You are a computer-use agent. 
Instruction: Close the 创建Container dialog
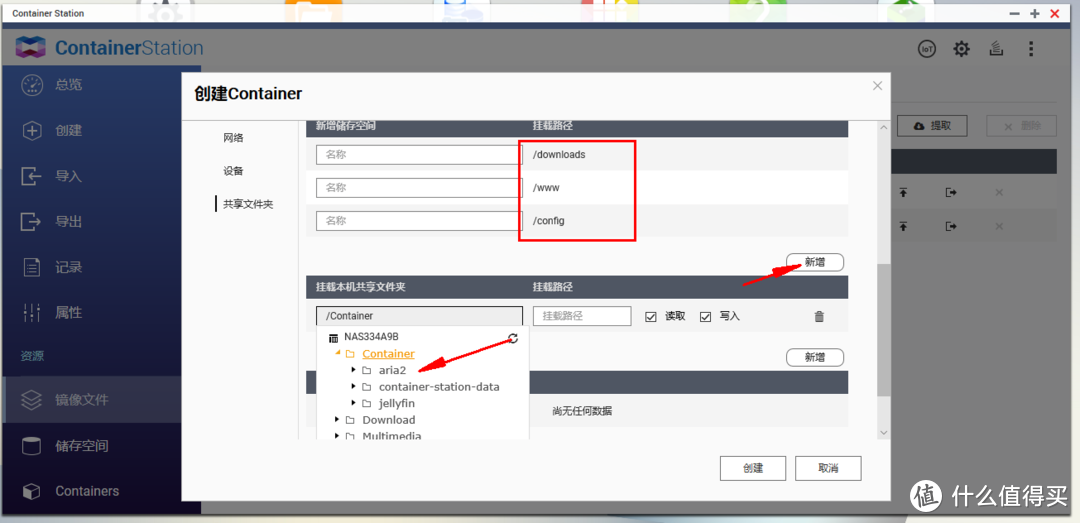coord(877,86)
